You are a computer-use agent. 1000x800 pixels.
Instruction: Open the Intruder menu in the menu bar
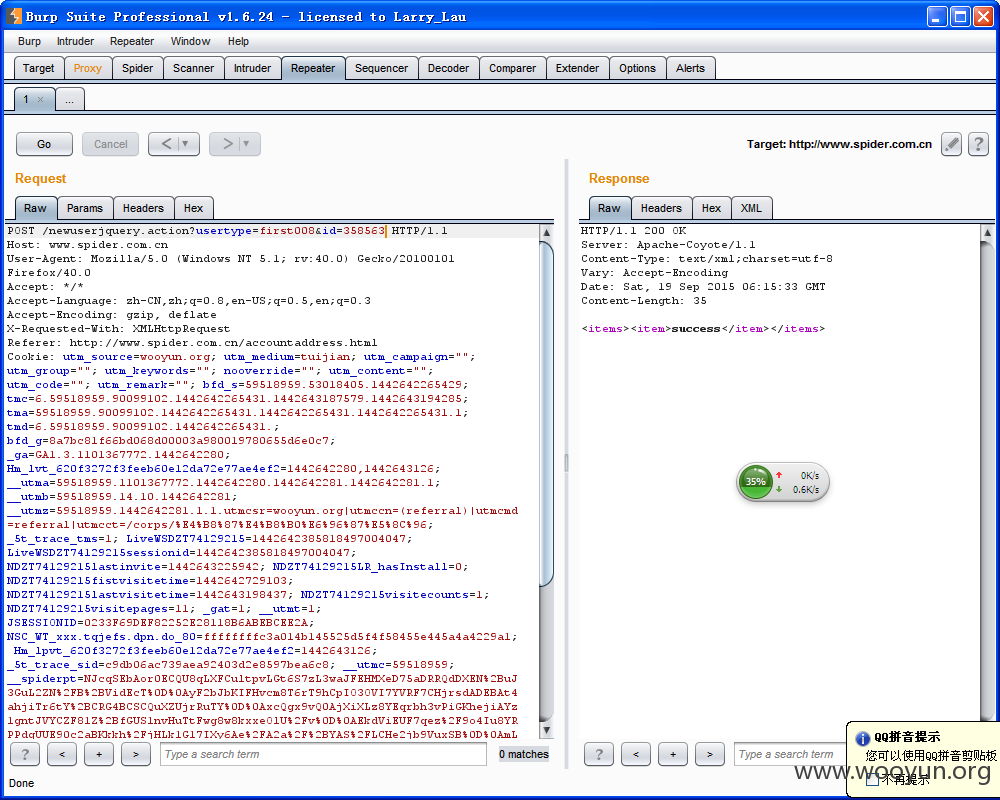pos(75,41)
